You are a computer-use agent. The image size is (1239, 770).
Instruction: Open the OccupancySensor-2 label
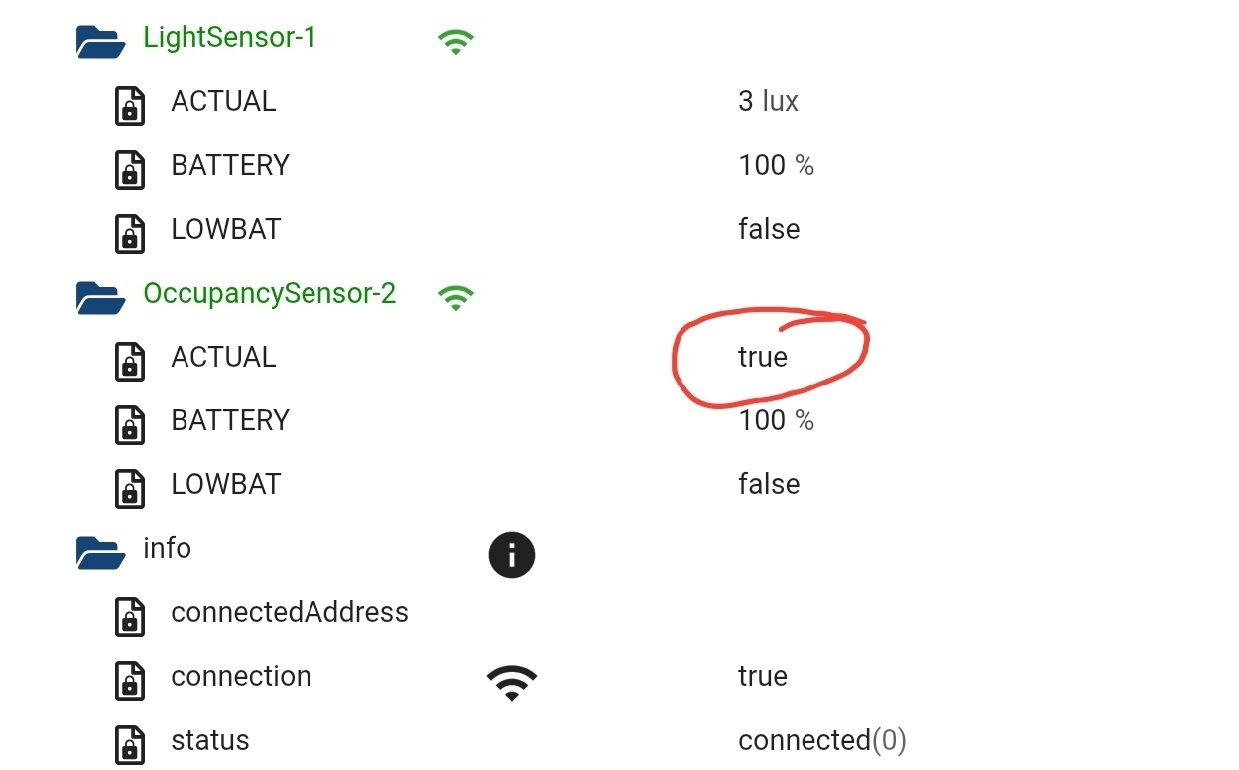coord(268,293)
